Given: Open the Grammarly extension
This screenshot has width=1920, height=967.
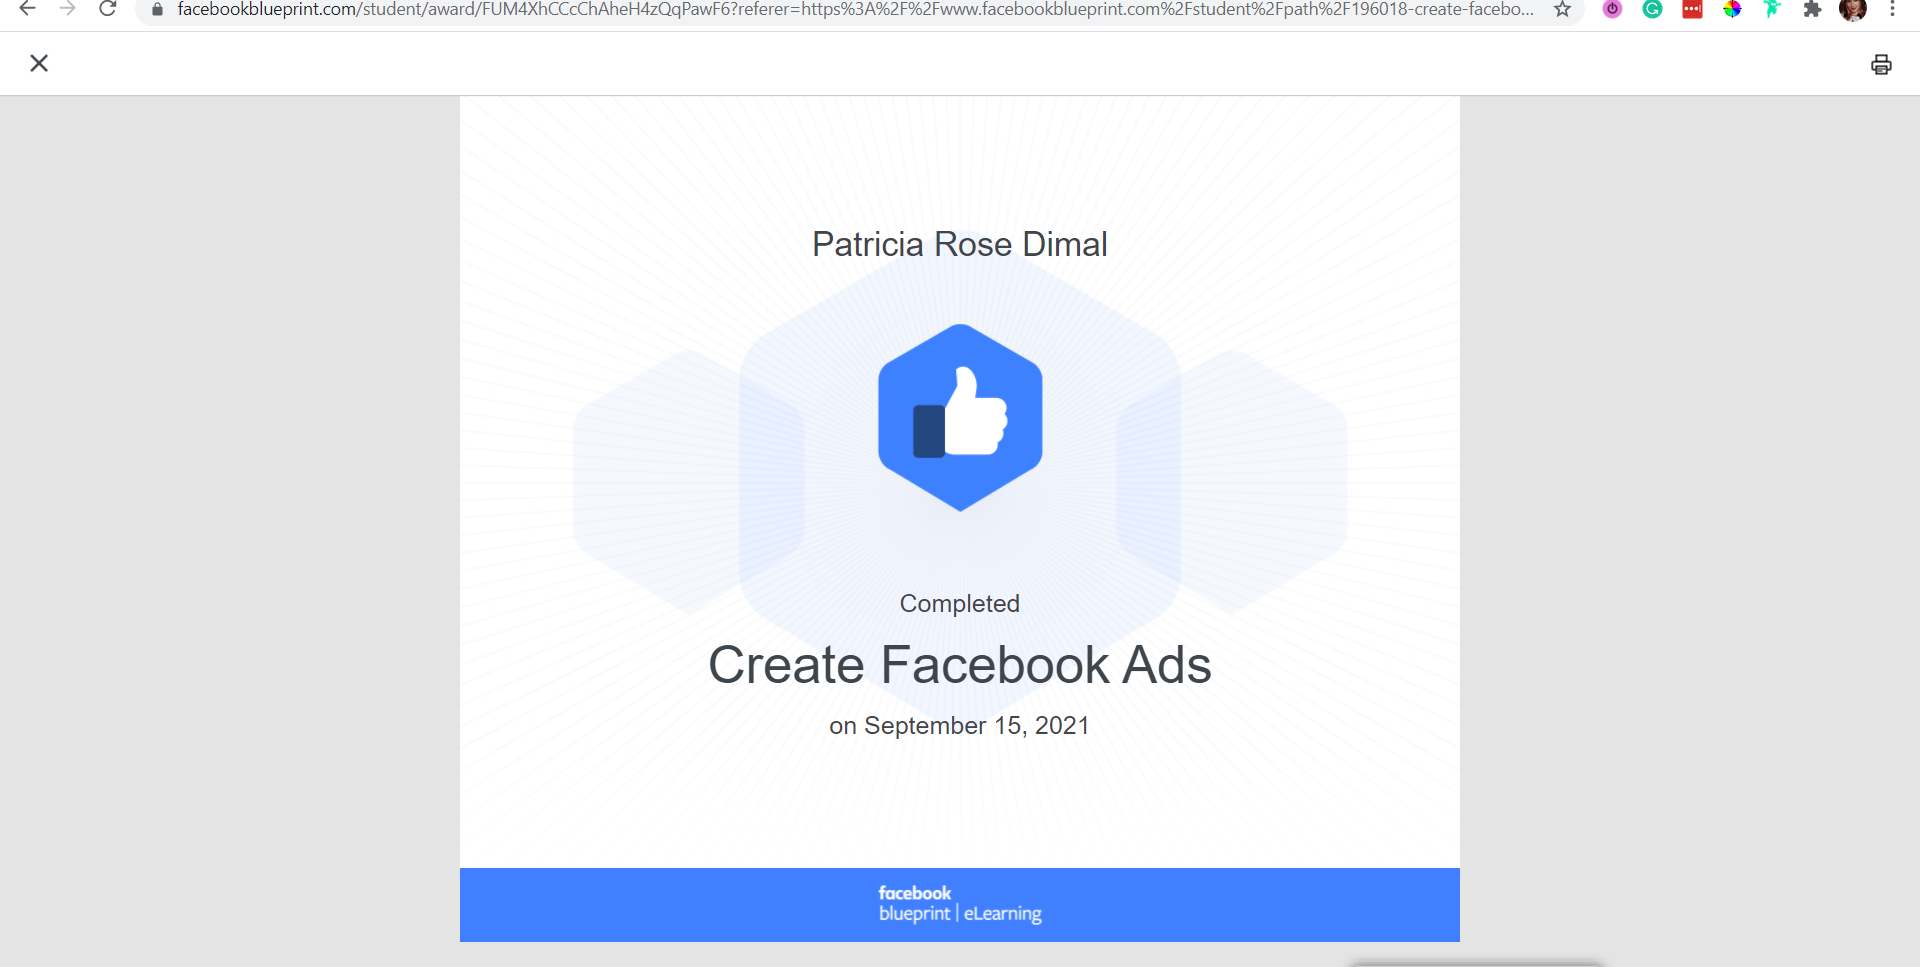Looking at the screenshot, I should coord(1652,11).
